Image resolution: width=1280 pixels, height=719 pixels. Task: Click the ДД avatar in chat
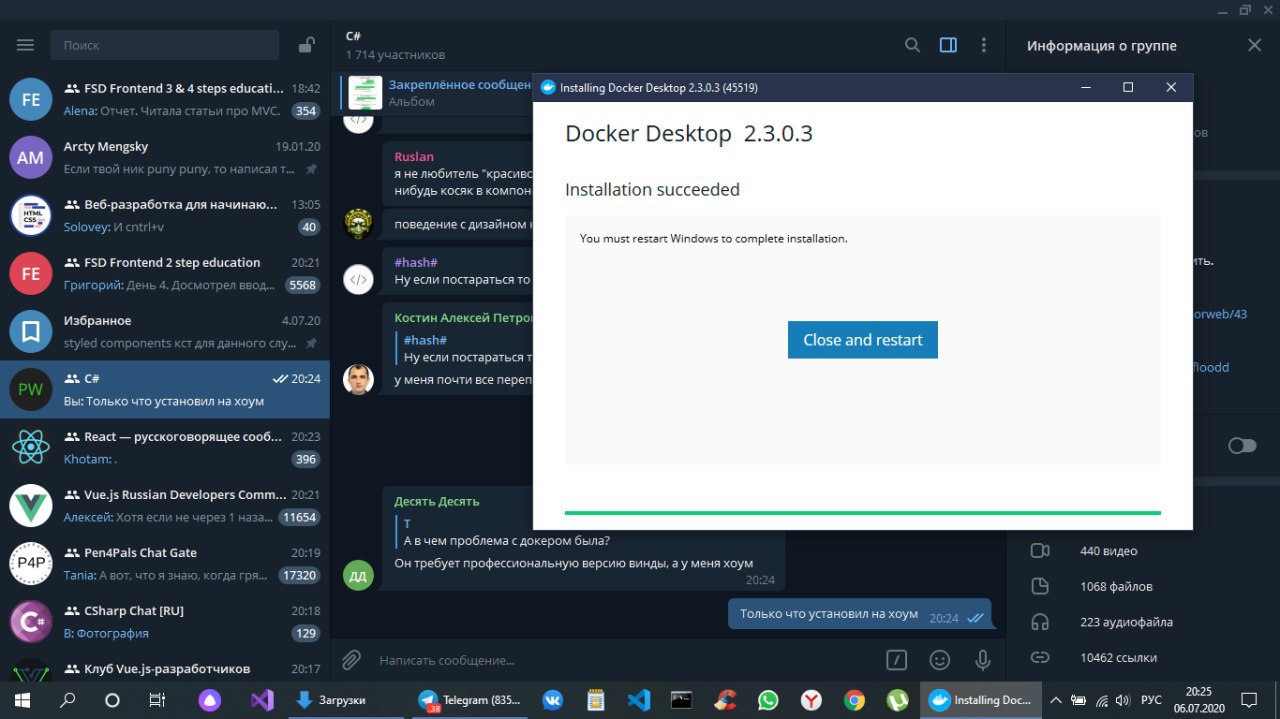[x=358, y=575]
